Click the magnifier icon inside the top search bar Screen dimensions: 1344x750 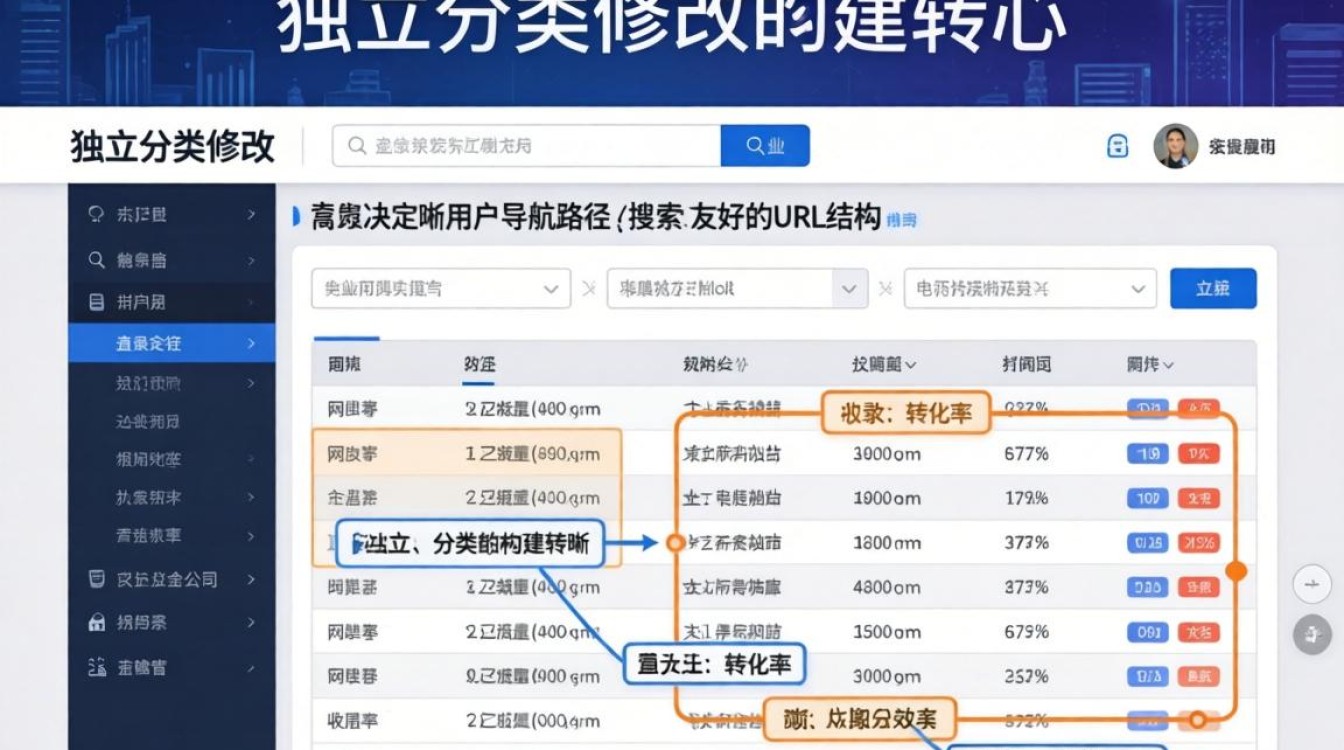click(355, 145)
